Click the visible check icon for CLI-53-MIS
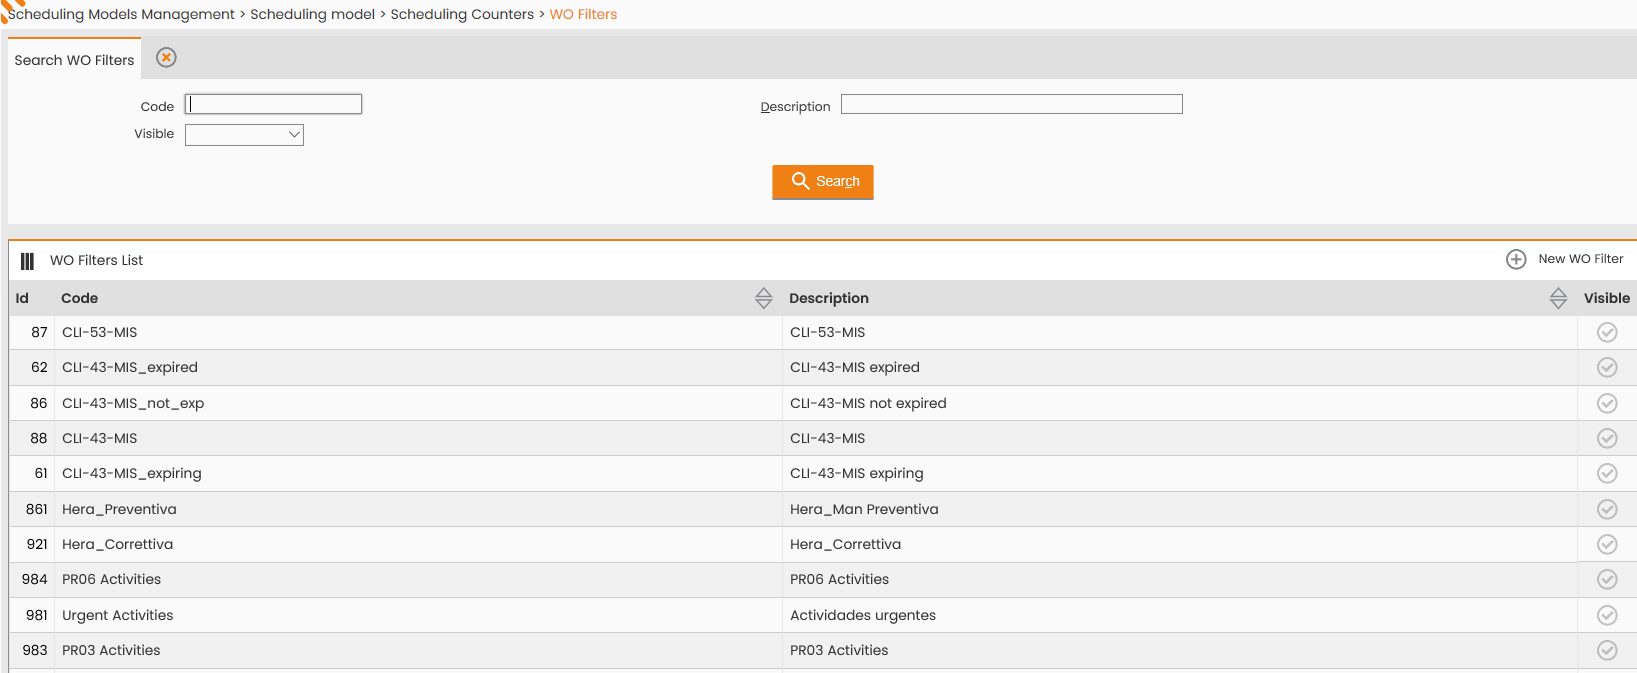Image resolution: width=1637 pixels, height=673 pixels. point(1607,332)
